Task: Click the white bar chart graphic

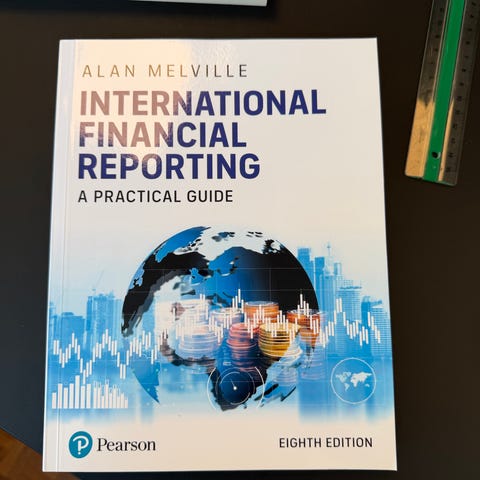Action: 89,392
